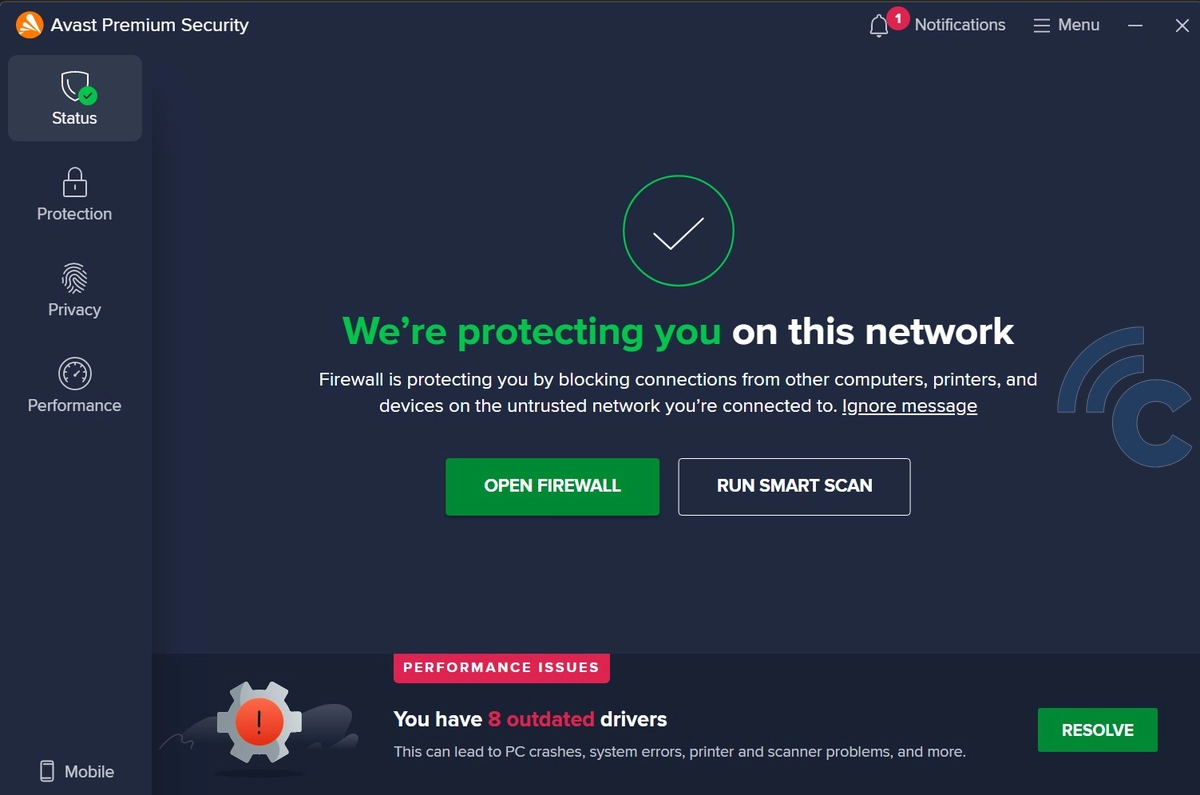Click the Avast logo in title bar
This screenshot has height=795, width=1200.
29,24
